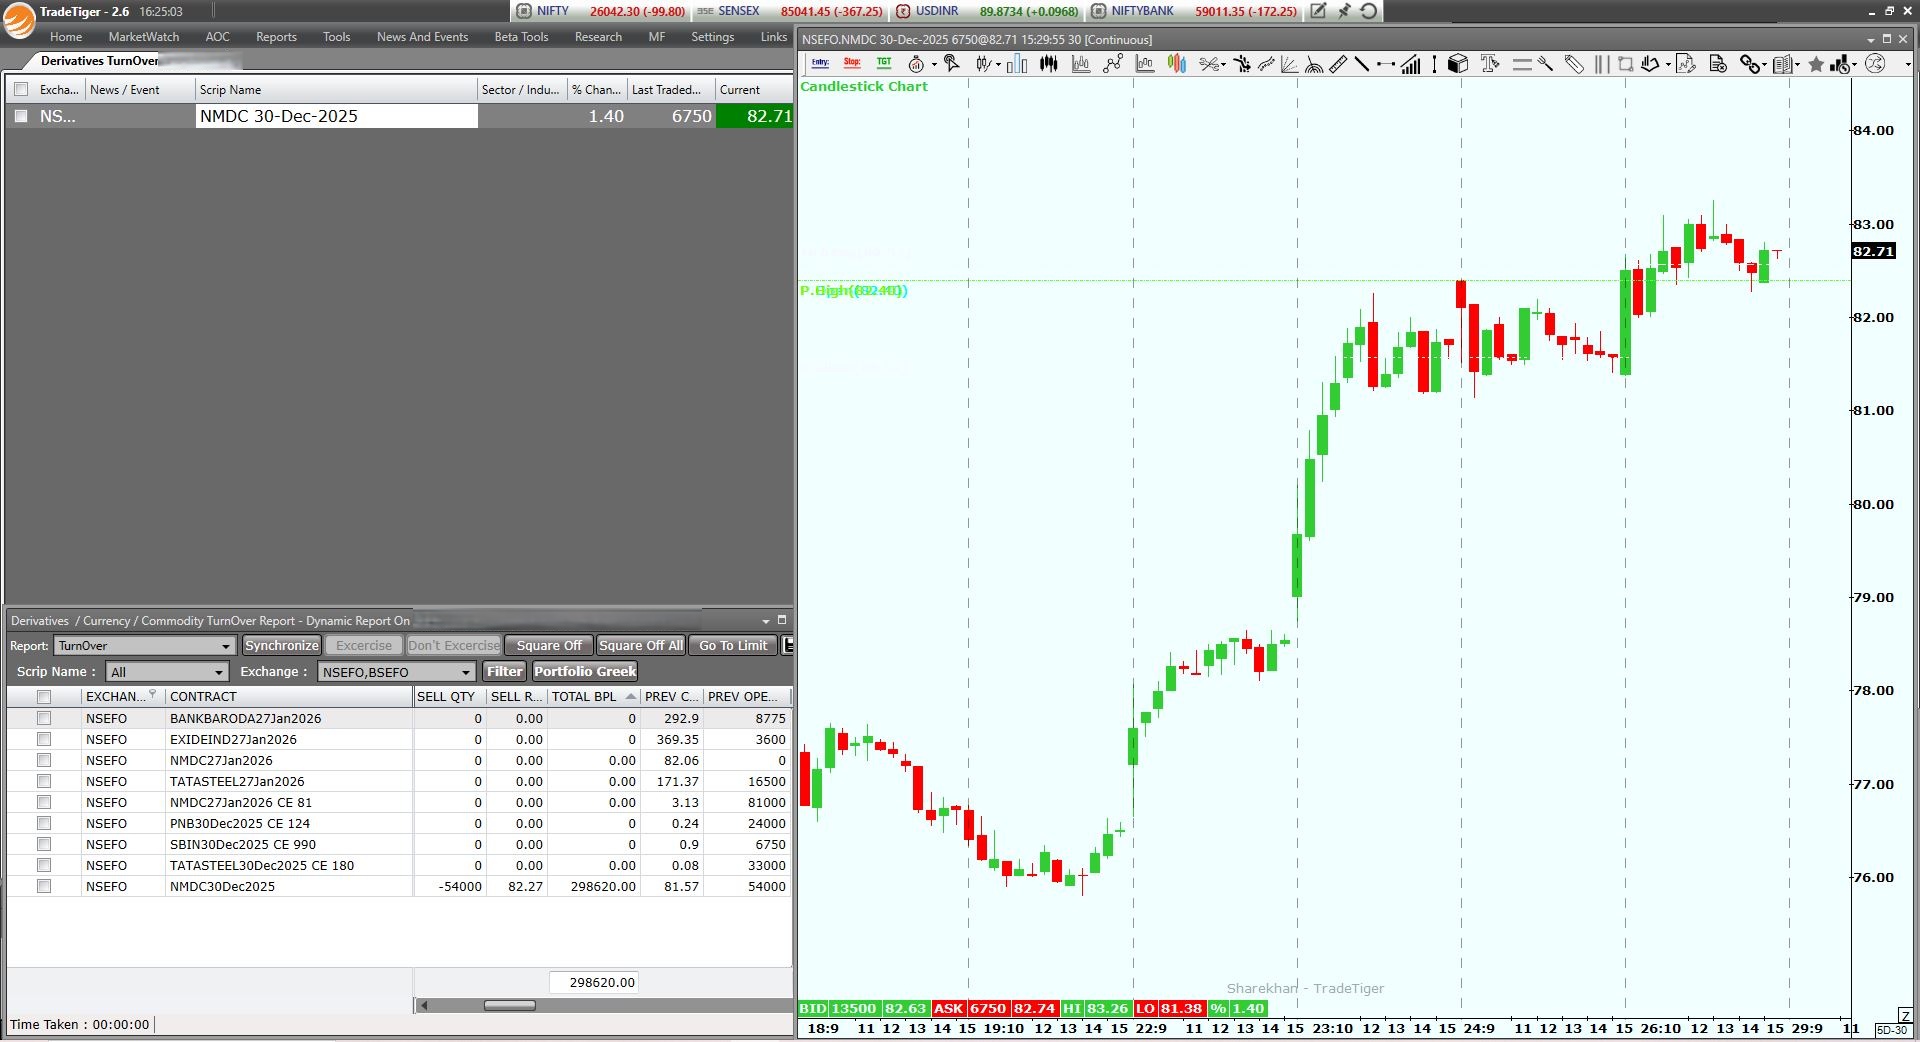Click the Stop loss marker icon

tap(852, 63)
